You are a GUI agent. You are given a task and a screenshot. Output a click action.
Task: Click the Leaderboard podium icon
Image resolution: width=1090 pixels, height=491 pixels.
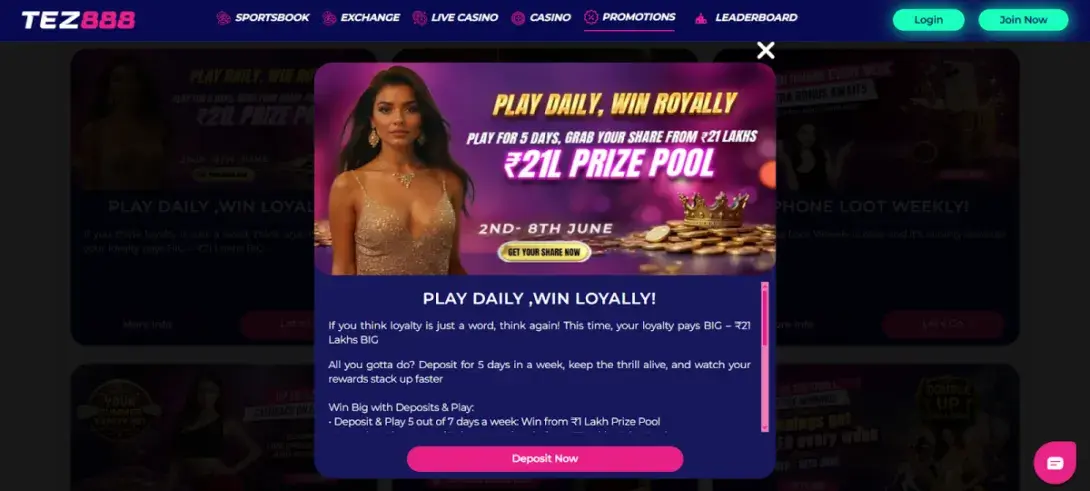coord(701,19)
